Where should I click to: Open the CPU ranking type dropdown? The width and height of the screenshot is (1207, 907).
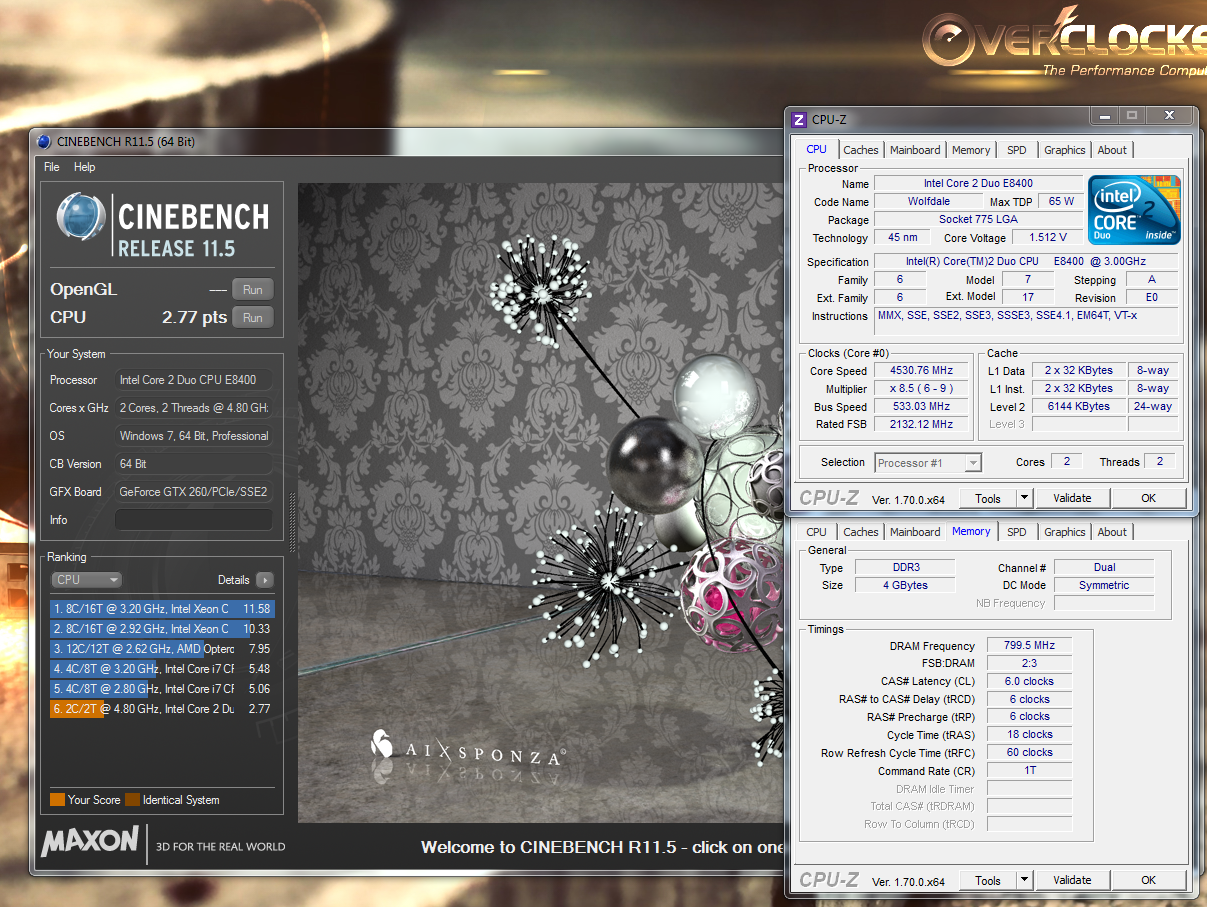click(x=88, y=580)
